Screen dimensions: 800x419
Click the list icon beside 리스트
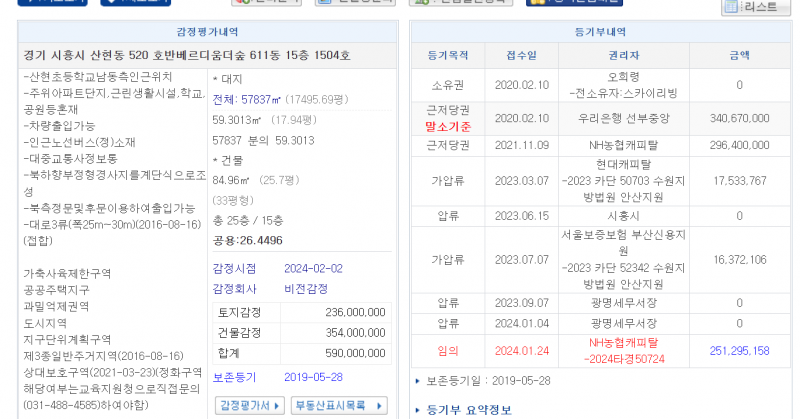click(731, 8)
